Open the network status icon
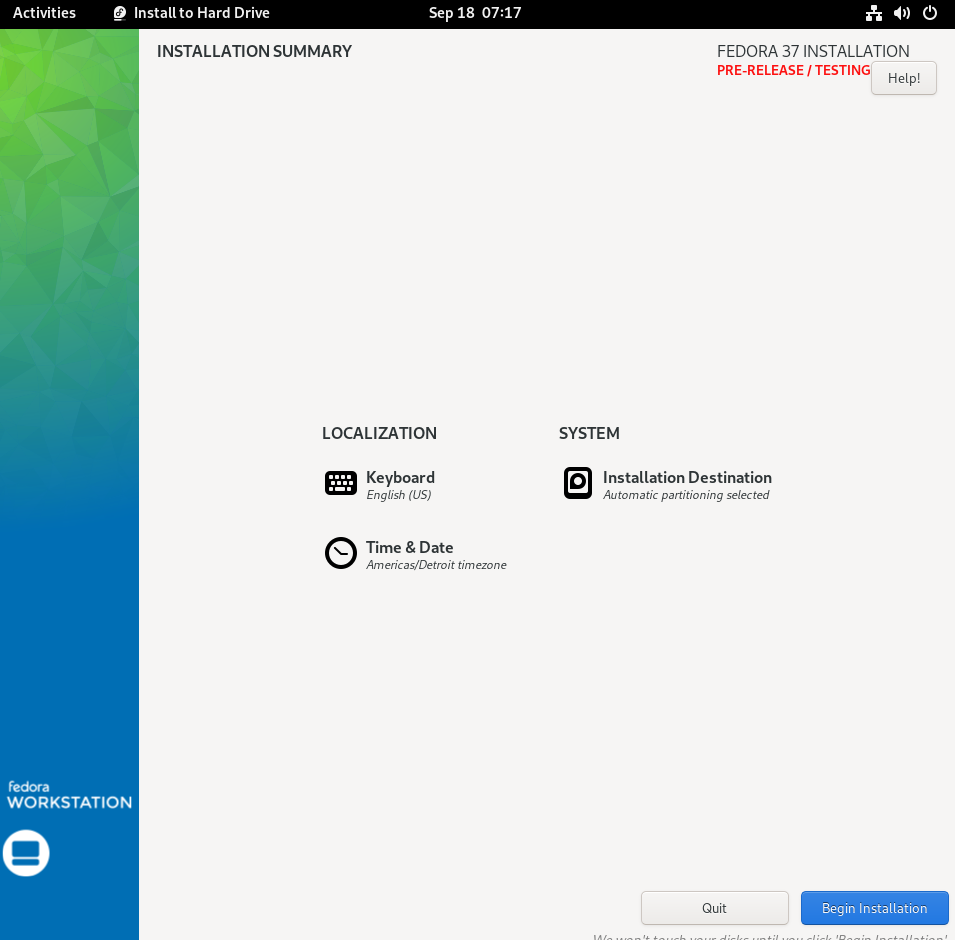The width and height of the screenshot is (955, 940). (x=873, y=13)
